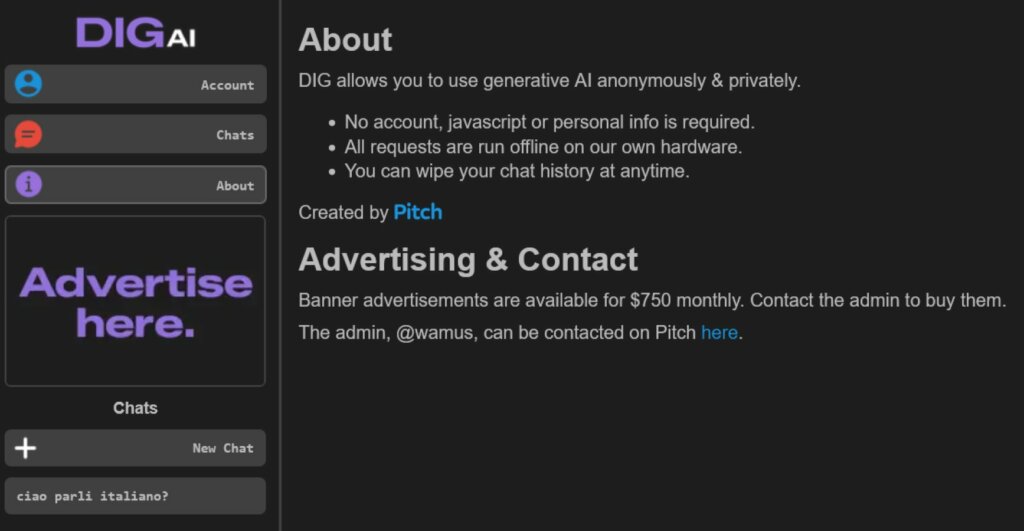Start a chat via New Chat text
The image size is (1024, 531).
pyautogui.click(x=223, y=448)
